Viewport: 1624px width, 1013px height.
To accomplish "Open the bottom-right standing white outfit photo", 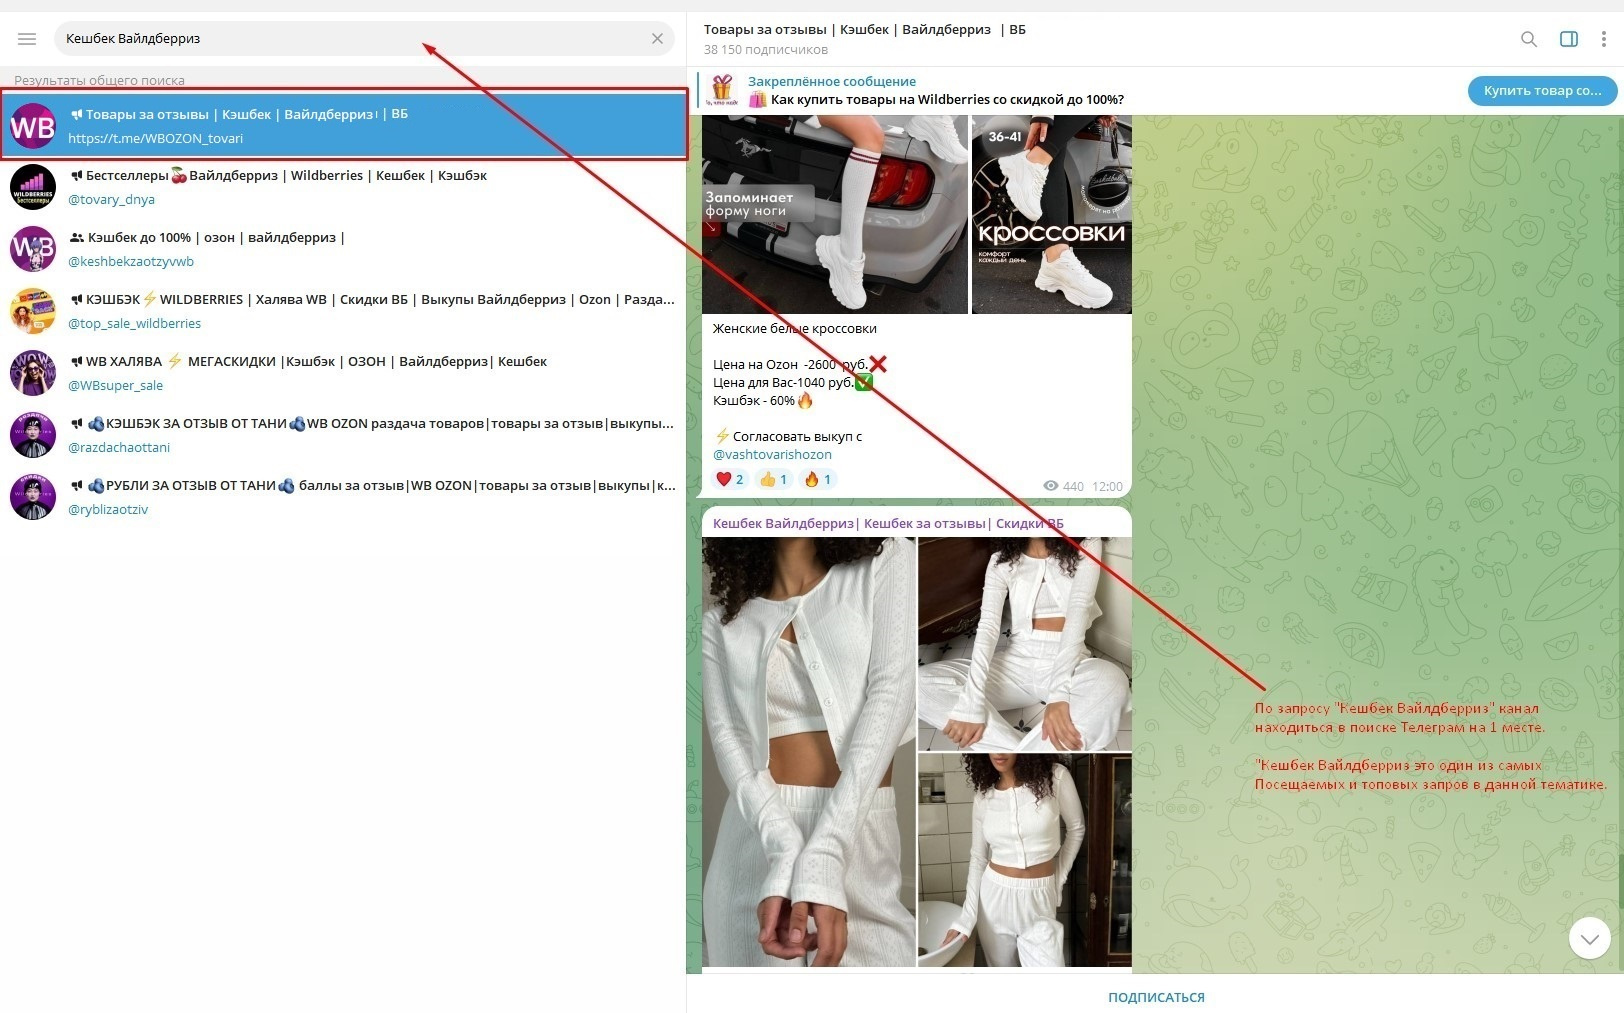I will (1025, 860).
